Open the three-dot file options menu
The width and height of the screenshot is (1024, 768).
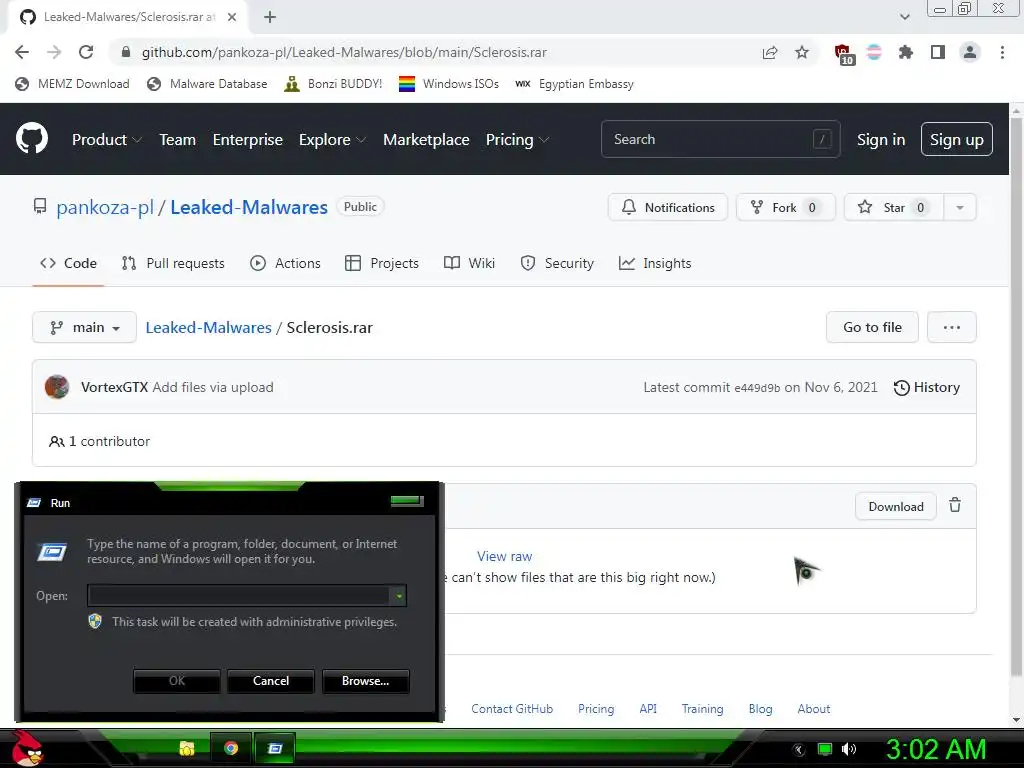point(952,327)
